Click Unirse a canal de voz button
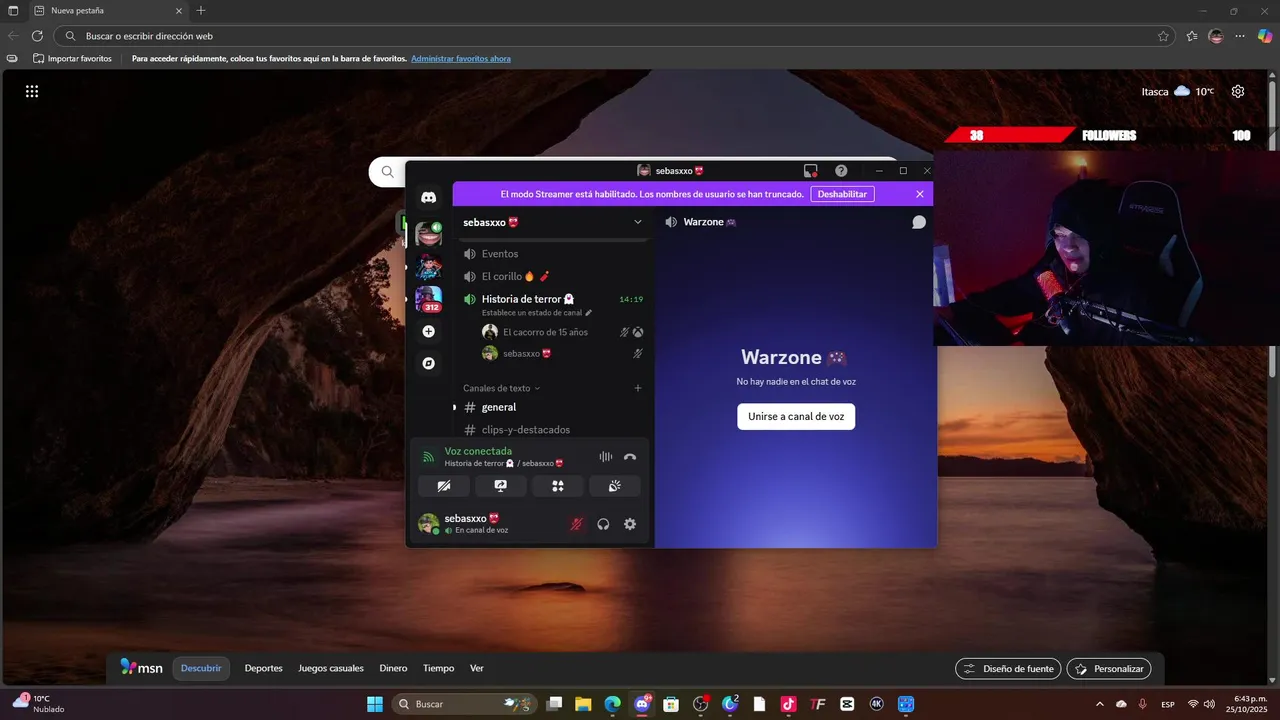This screenshot has height=720, width=1280. (796, 416)
